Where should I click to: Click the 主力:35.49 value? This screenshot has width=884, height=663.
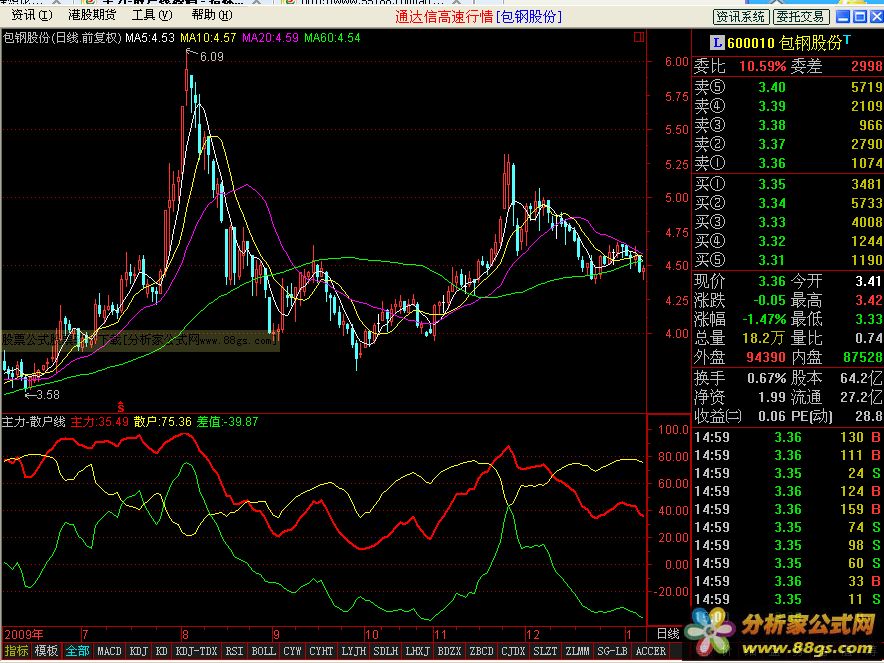(100, 422)
